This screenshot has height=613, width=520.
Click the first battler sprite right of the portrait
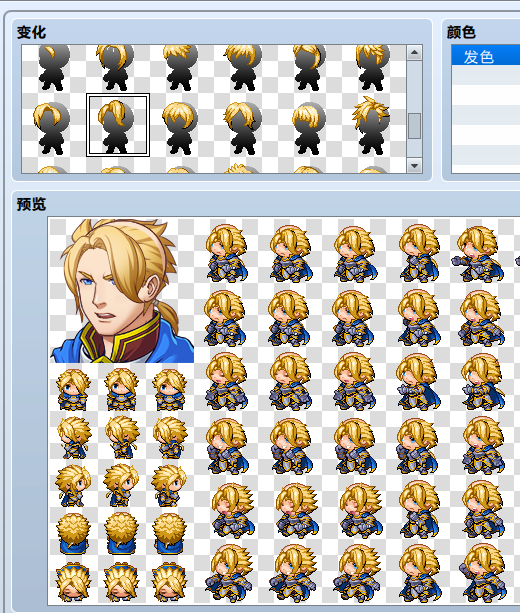(x=227, y=253)
